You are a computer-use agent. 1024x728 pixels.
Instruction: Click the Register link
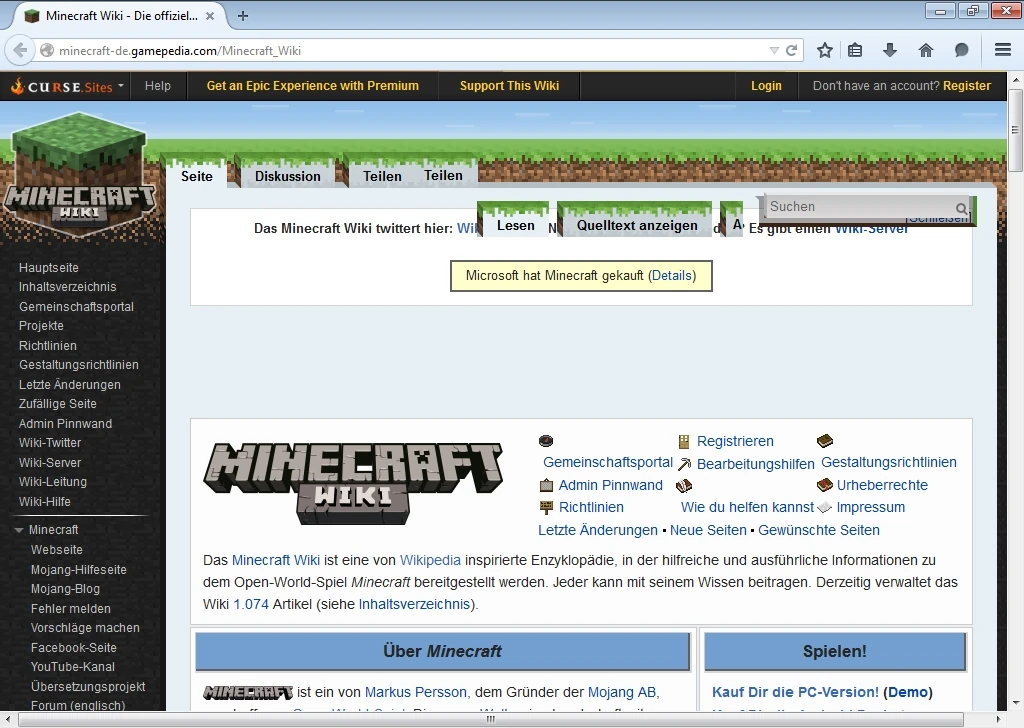[x=967, y=86]
